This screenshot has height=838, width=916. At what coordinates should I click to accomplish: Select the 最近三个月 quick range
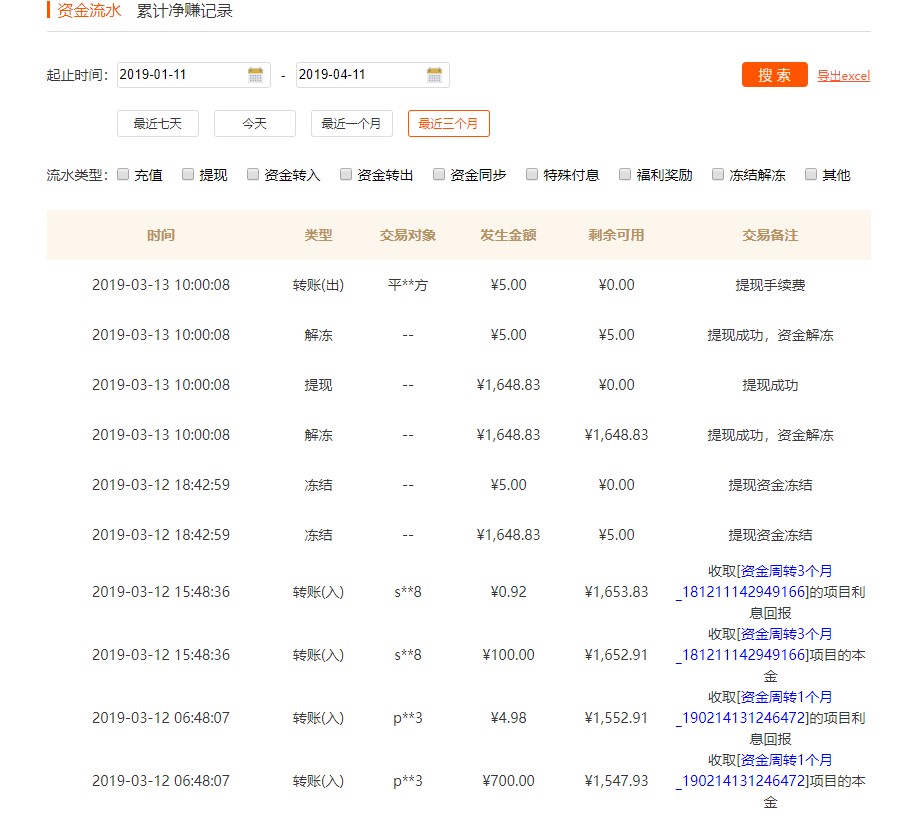[x=448, y=123]
